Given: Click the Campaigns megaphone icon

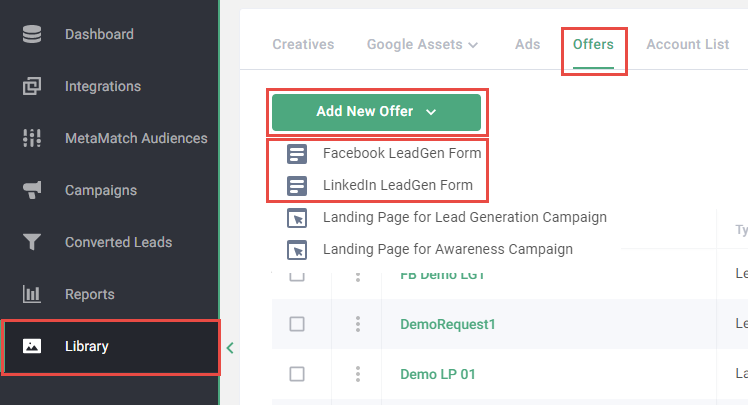Looking at the screenshot, I should [32, 190].
